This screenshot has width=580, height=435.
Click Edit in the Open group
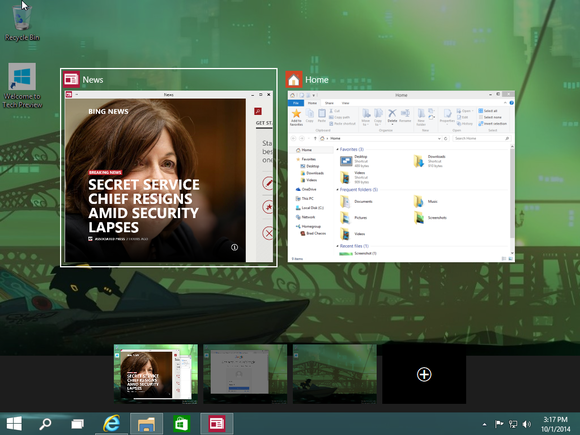click(x=463, y=117)
